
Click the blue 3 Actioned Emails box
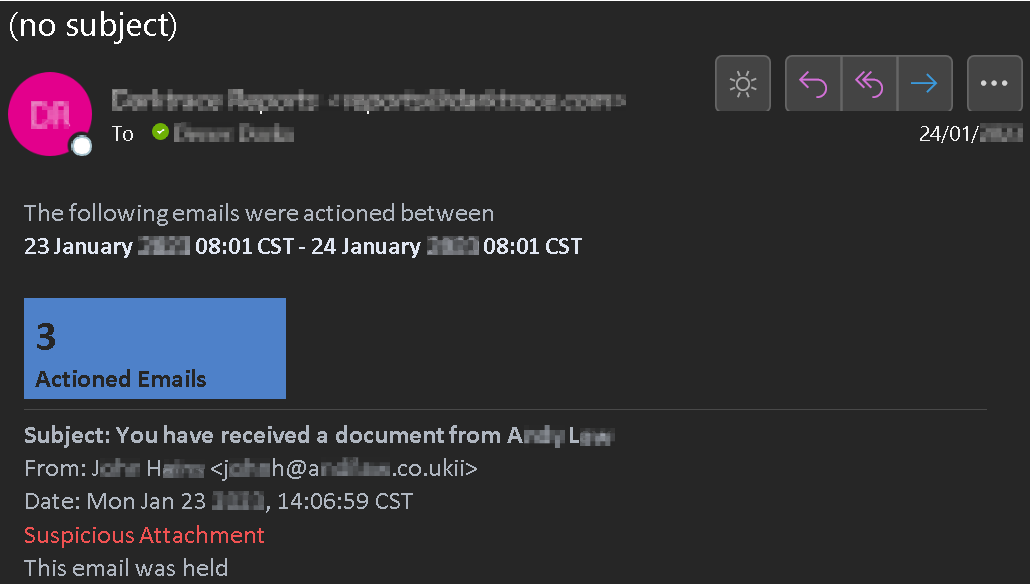155,348
